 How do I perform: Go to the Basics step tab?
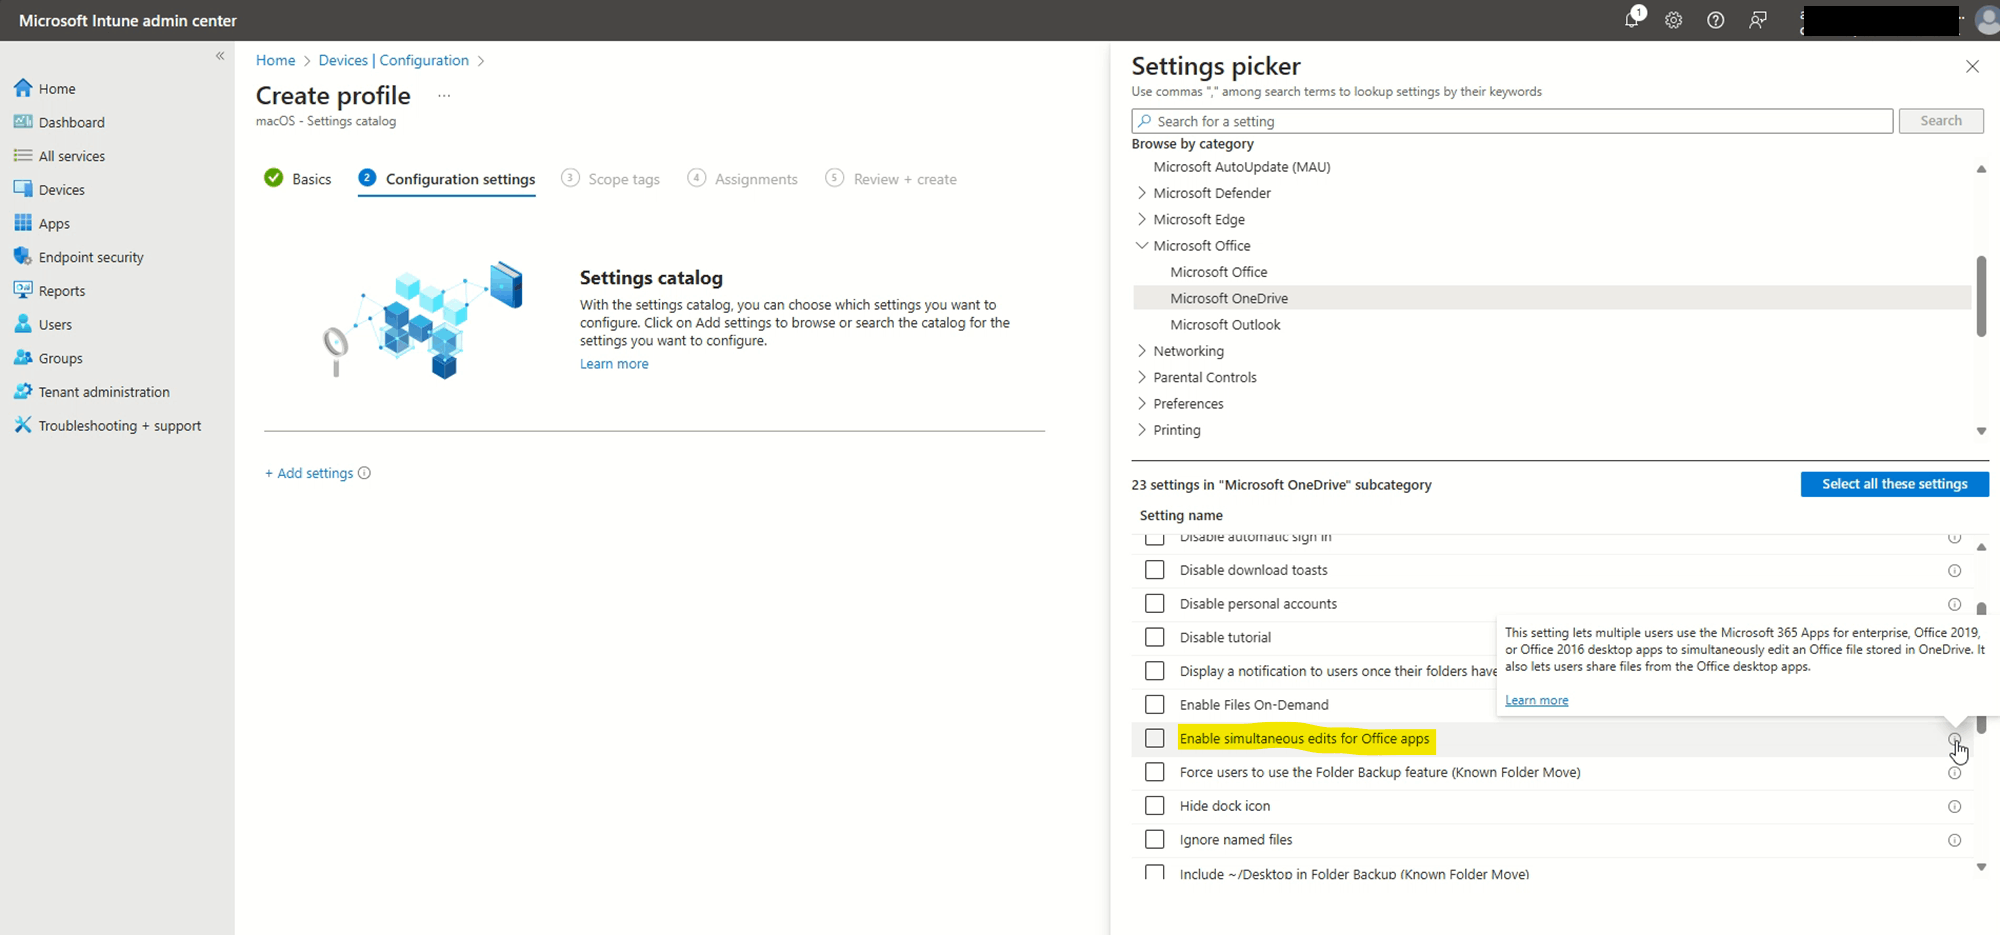(x=298, y=179)
